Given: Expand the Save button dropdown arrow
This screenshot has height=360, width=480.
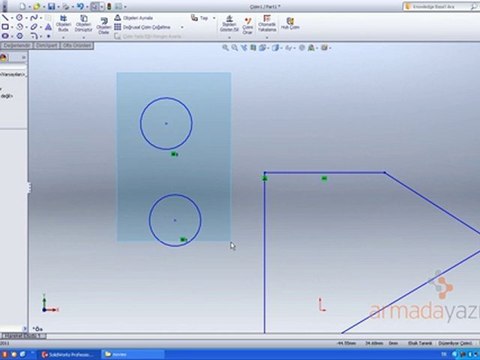Looking at the screenshot, I should pyautogui.click(x=58, y=7).
